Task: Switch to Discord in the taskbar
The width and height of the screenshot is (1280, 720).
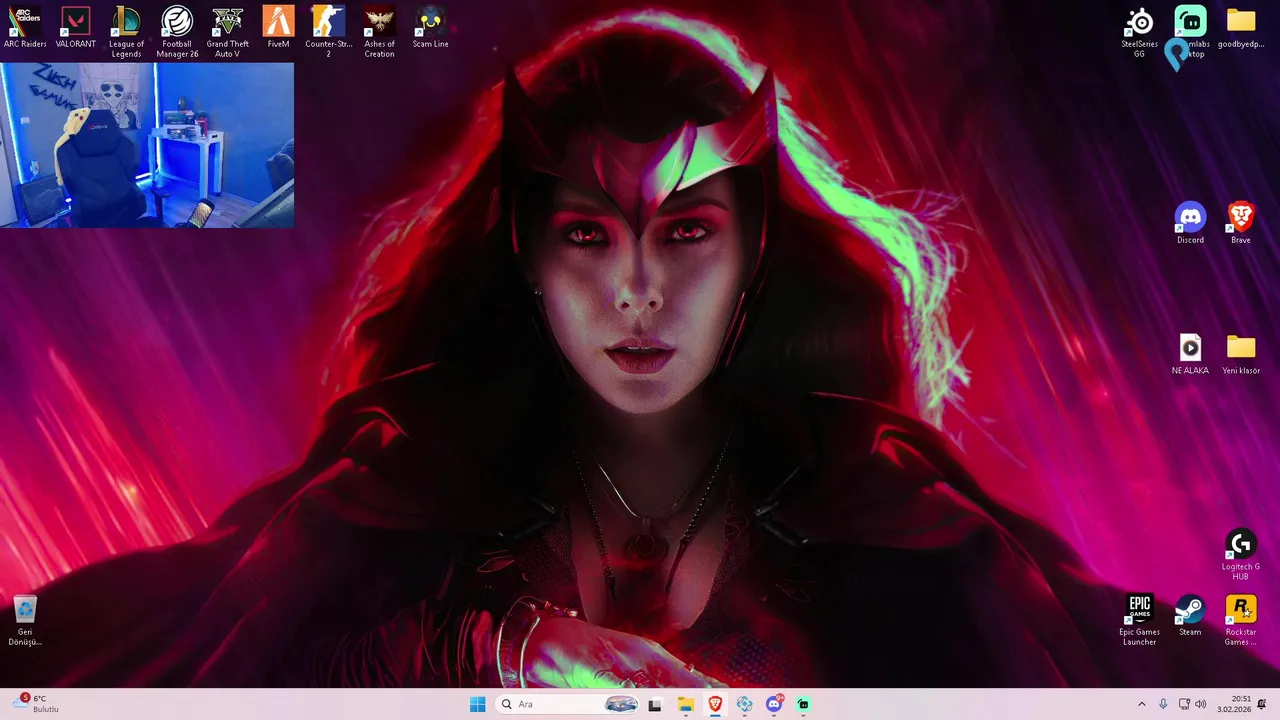Action: pos(774,704)
